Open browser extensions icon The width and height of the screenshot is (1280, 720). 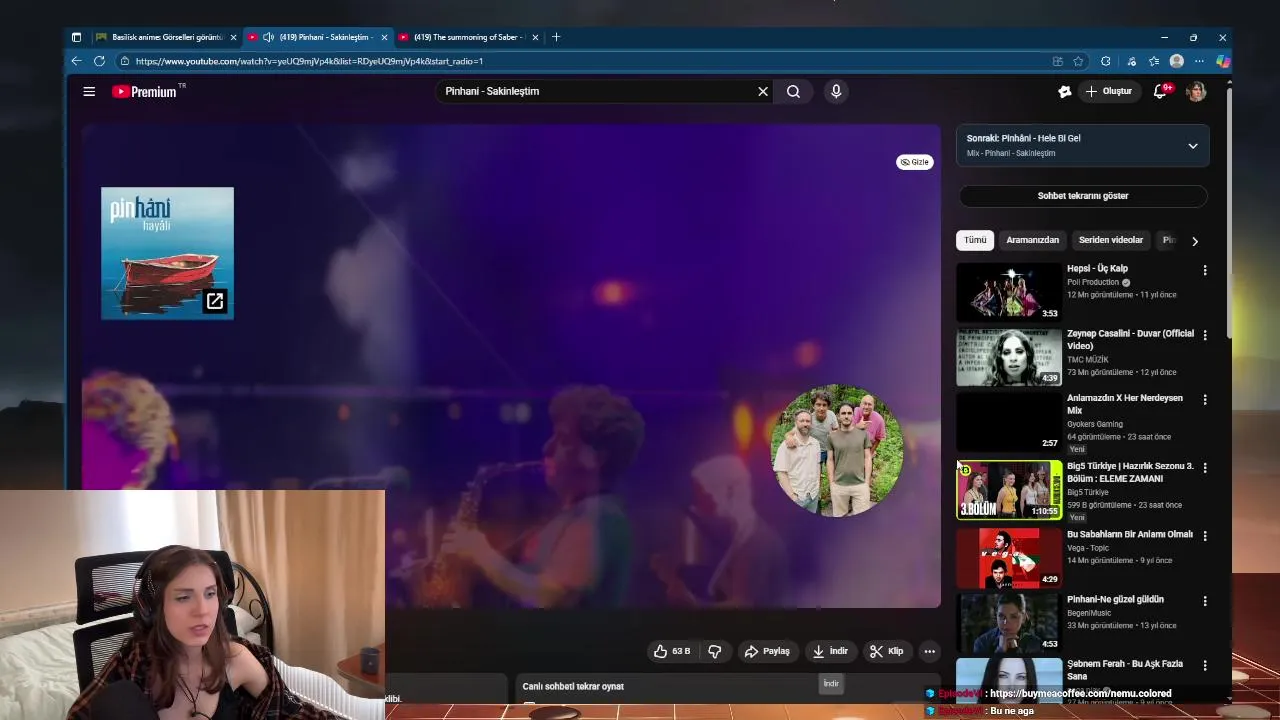point(1105,61)
